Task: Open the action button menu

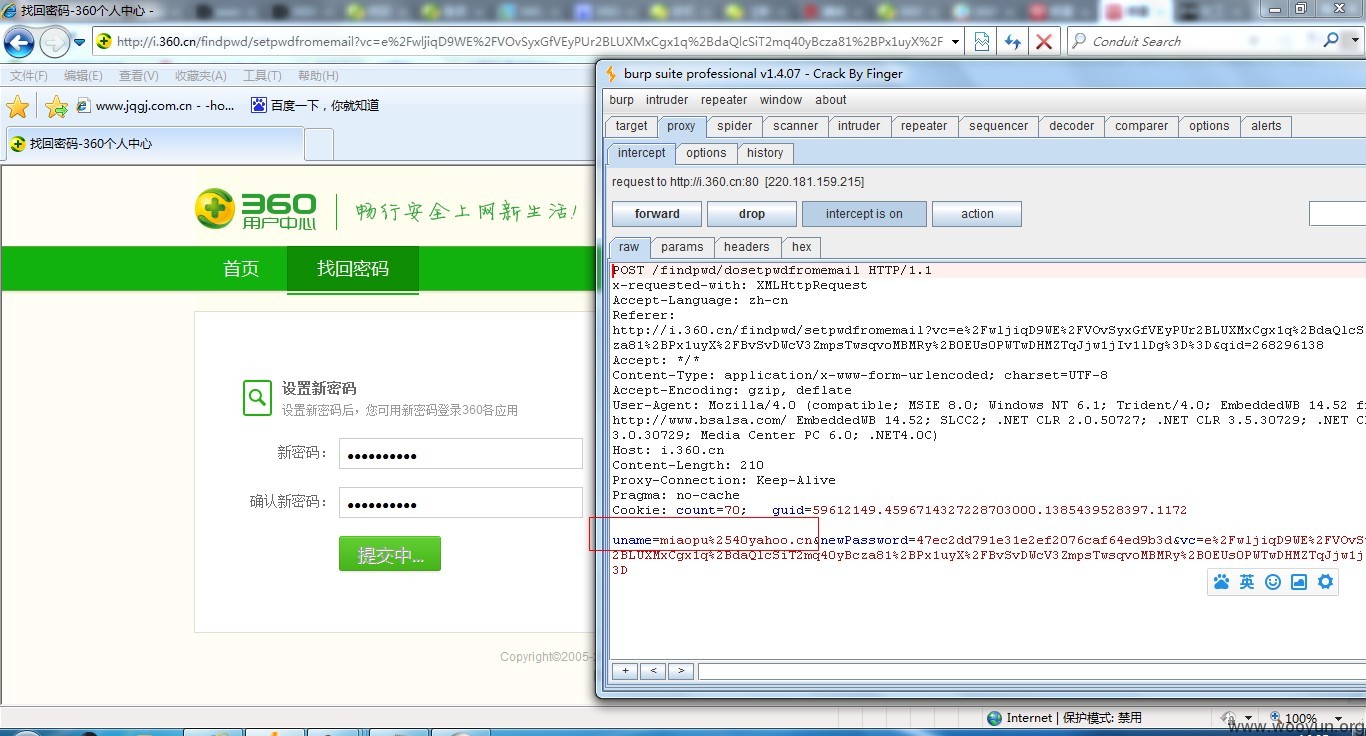Action: 977,214
